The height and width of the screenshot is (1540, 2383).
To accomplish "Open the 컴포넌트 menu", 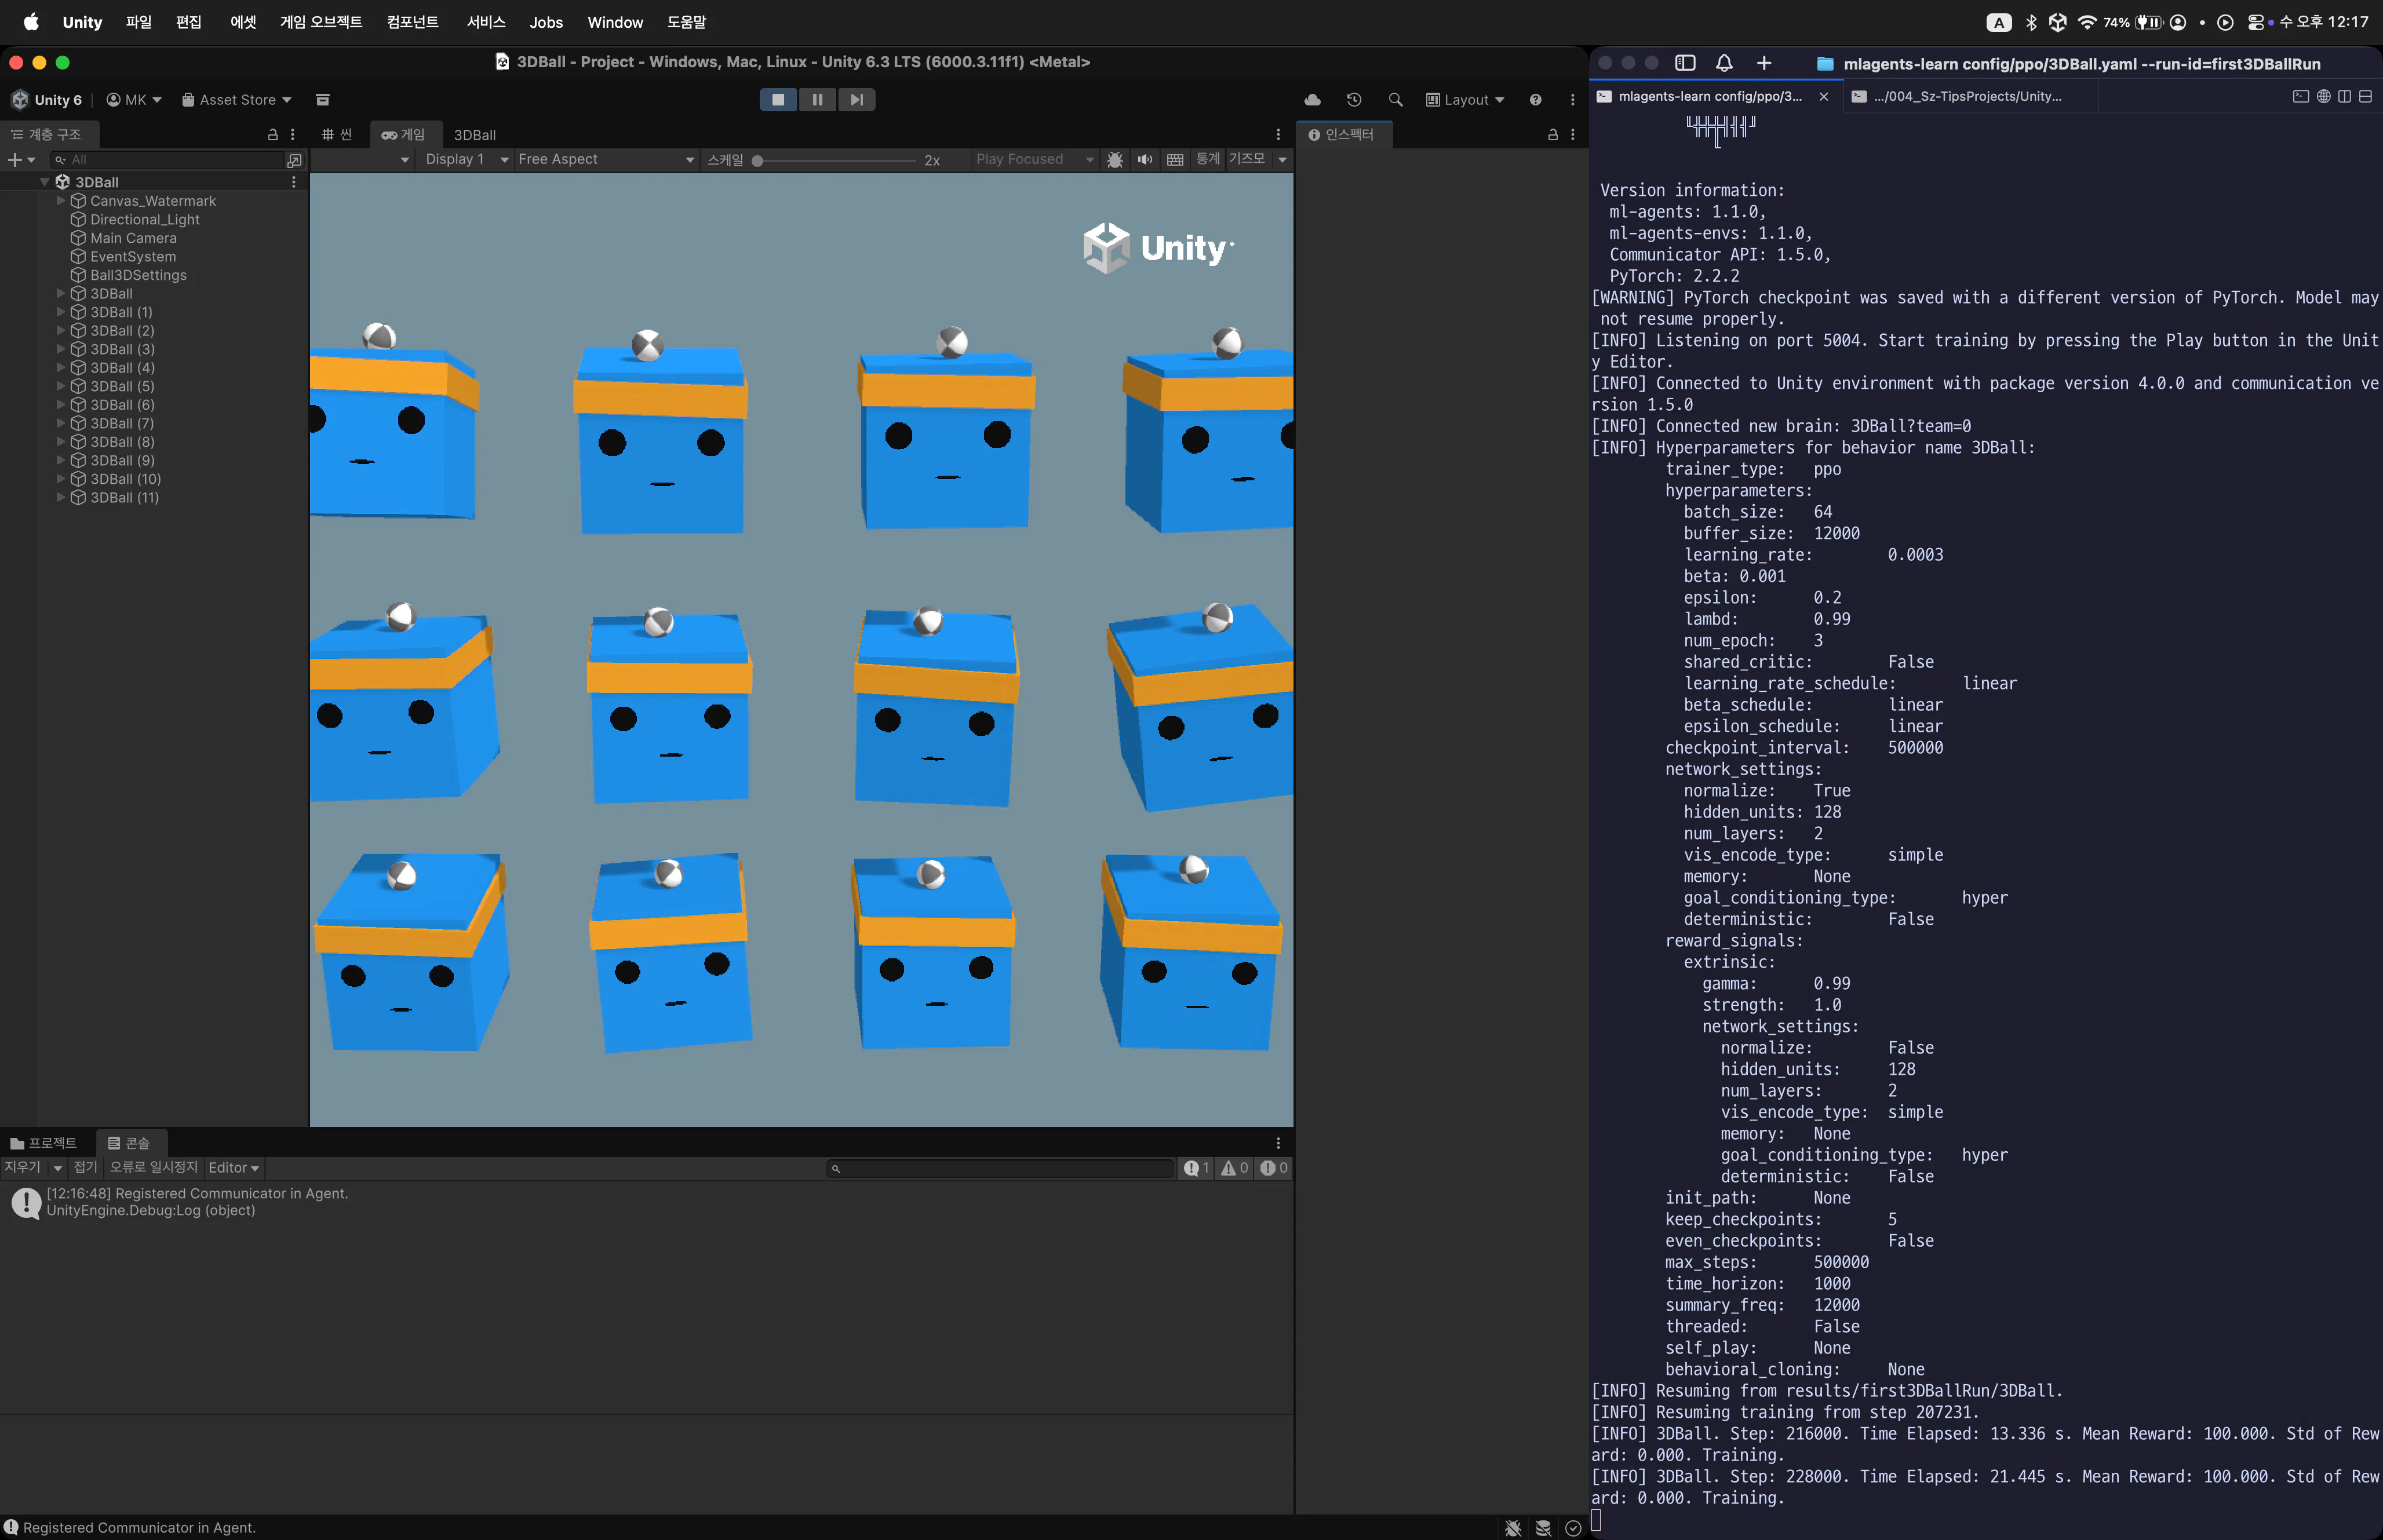I will click(x=412, y=22).
